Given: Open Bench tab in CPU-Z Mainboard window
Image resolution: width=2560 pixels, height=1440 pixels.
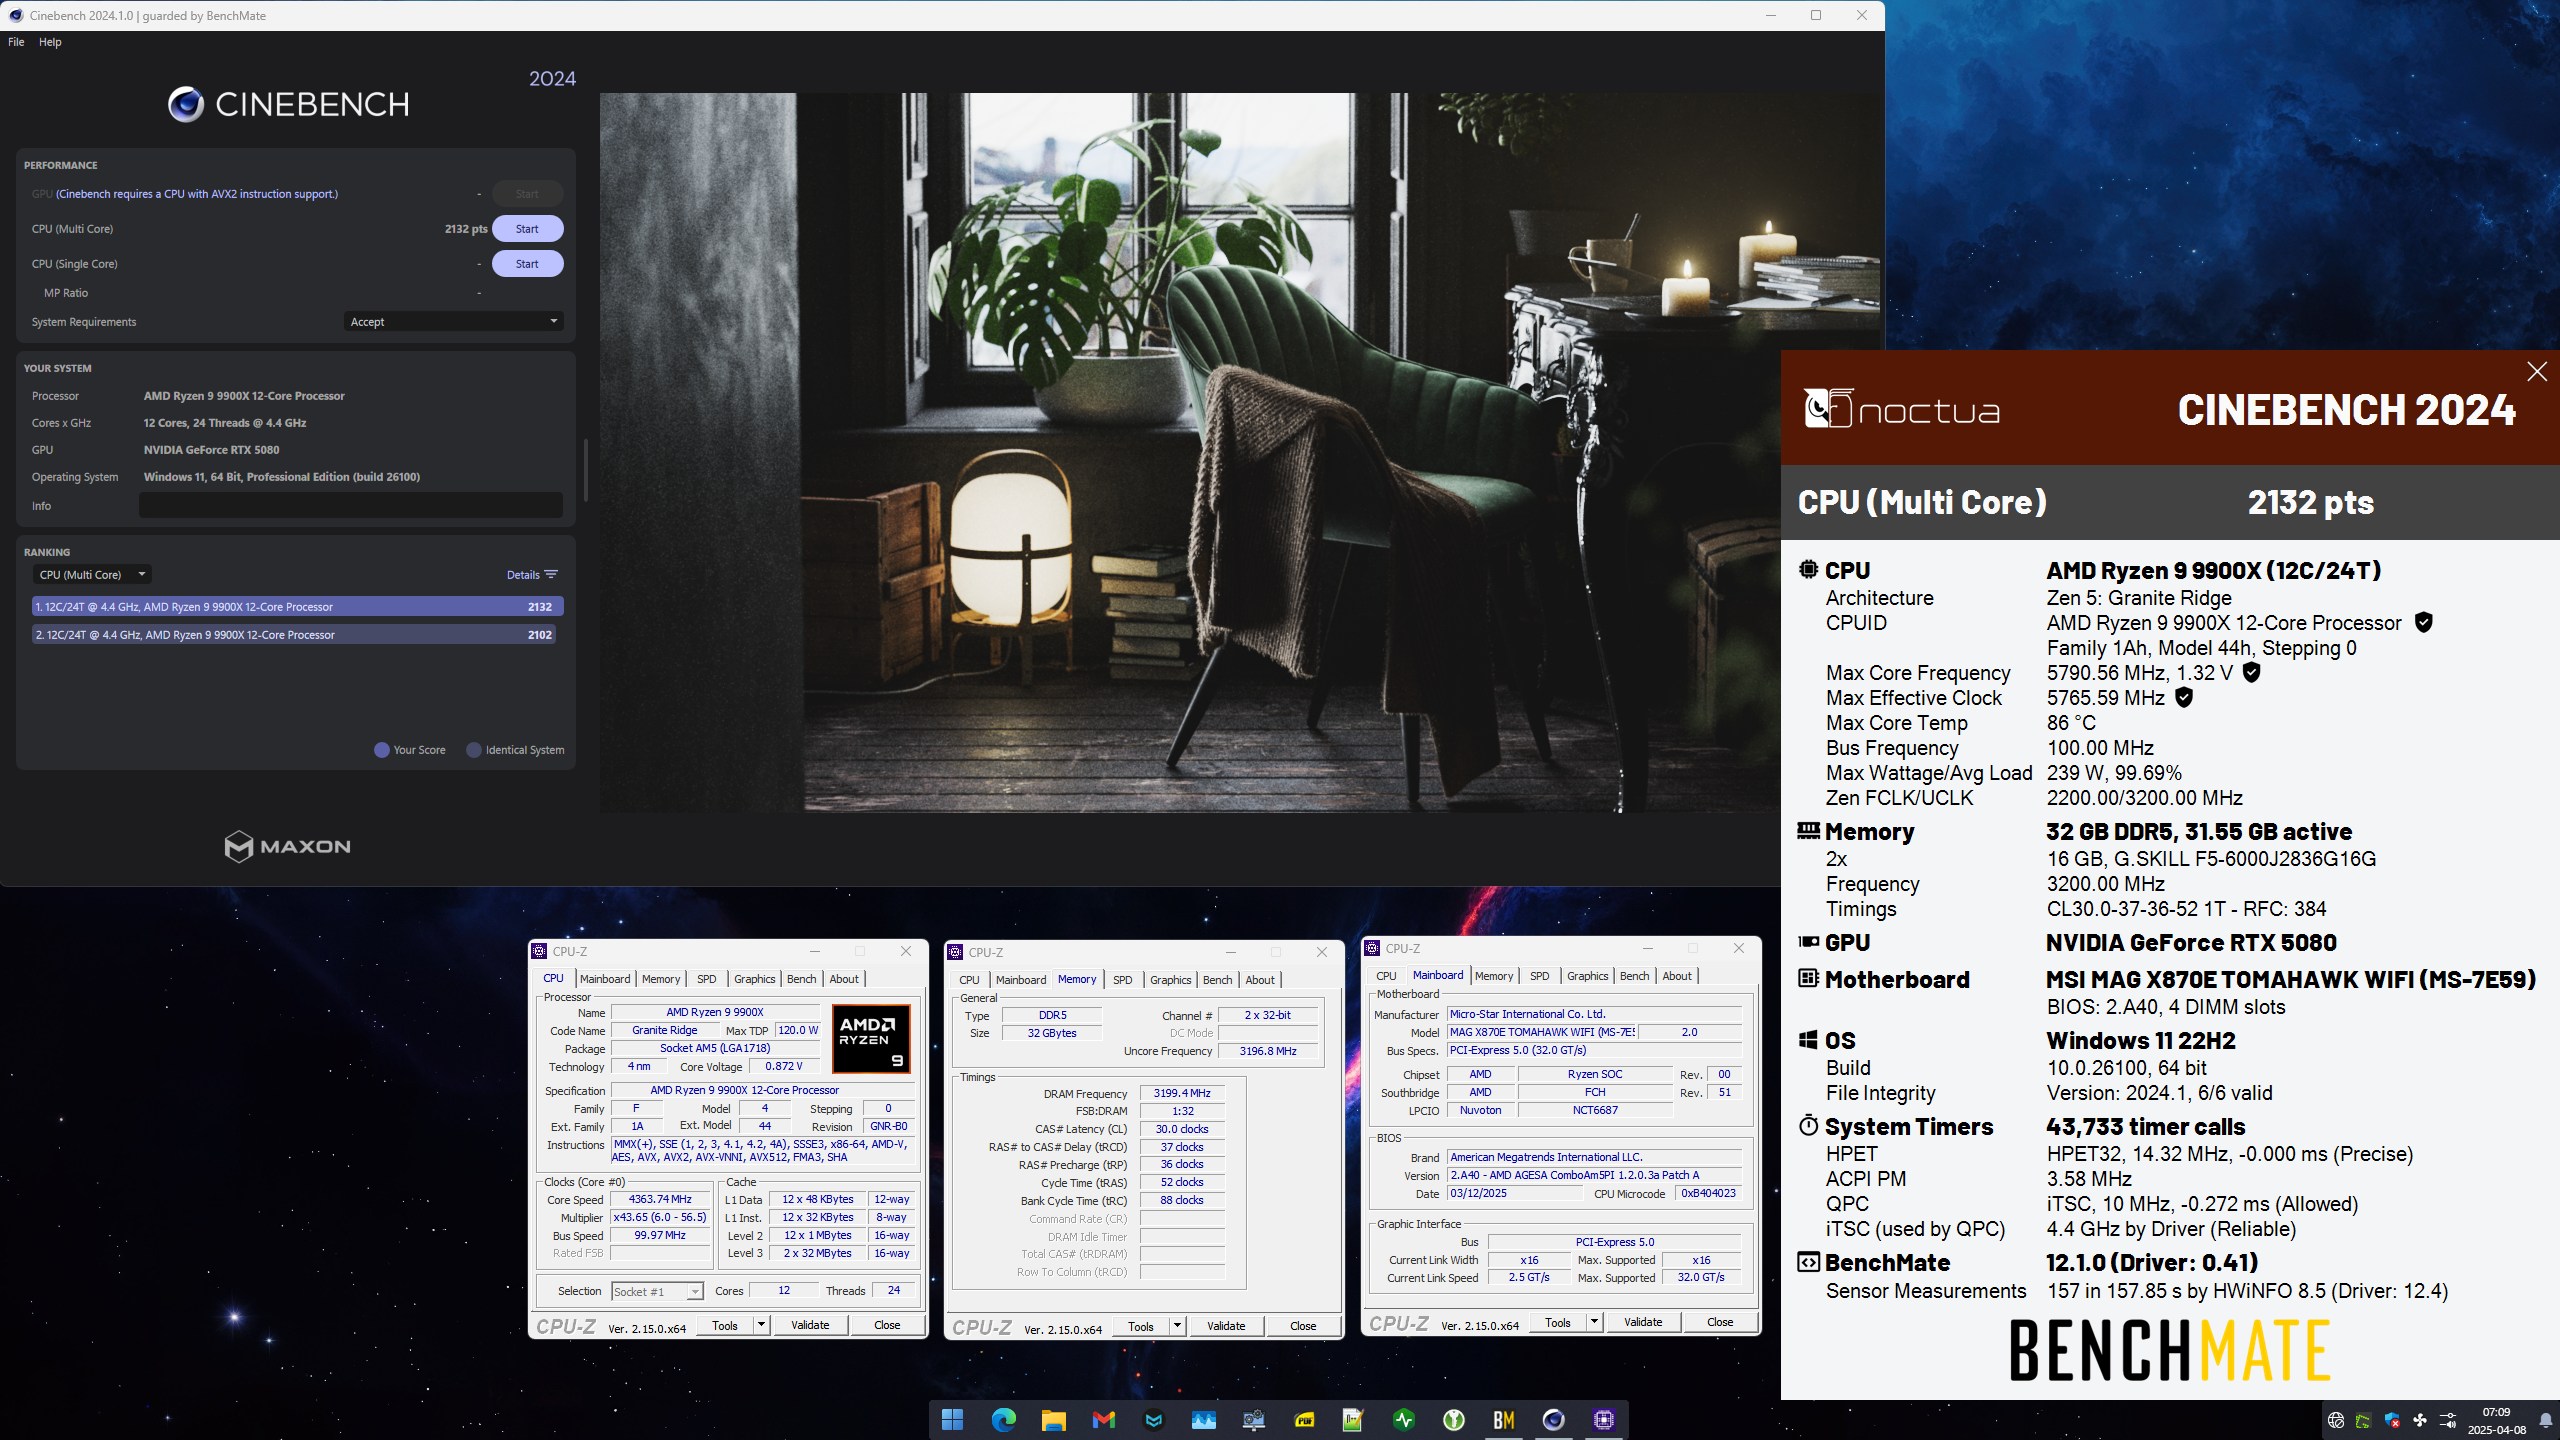Looking at the screenshot, I should pos(1634,976).
